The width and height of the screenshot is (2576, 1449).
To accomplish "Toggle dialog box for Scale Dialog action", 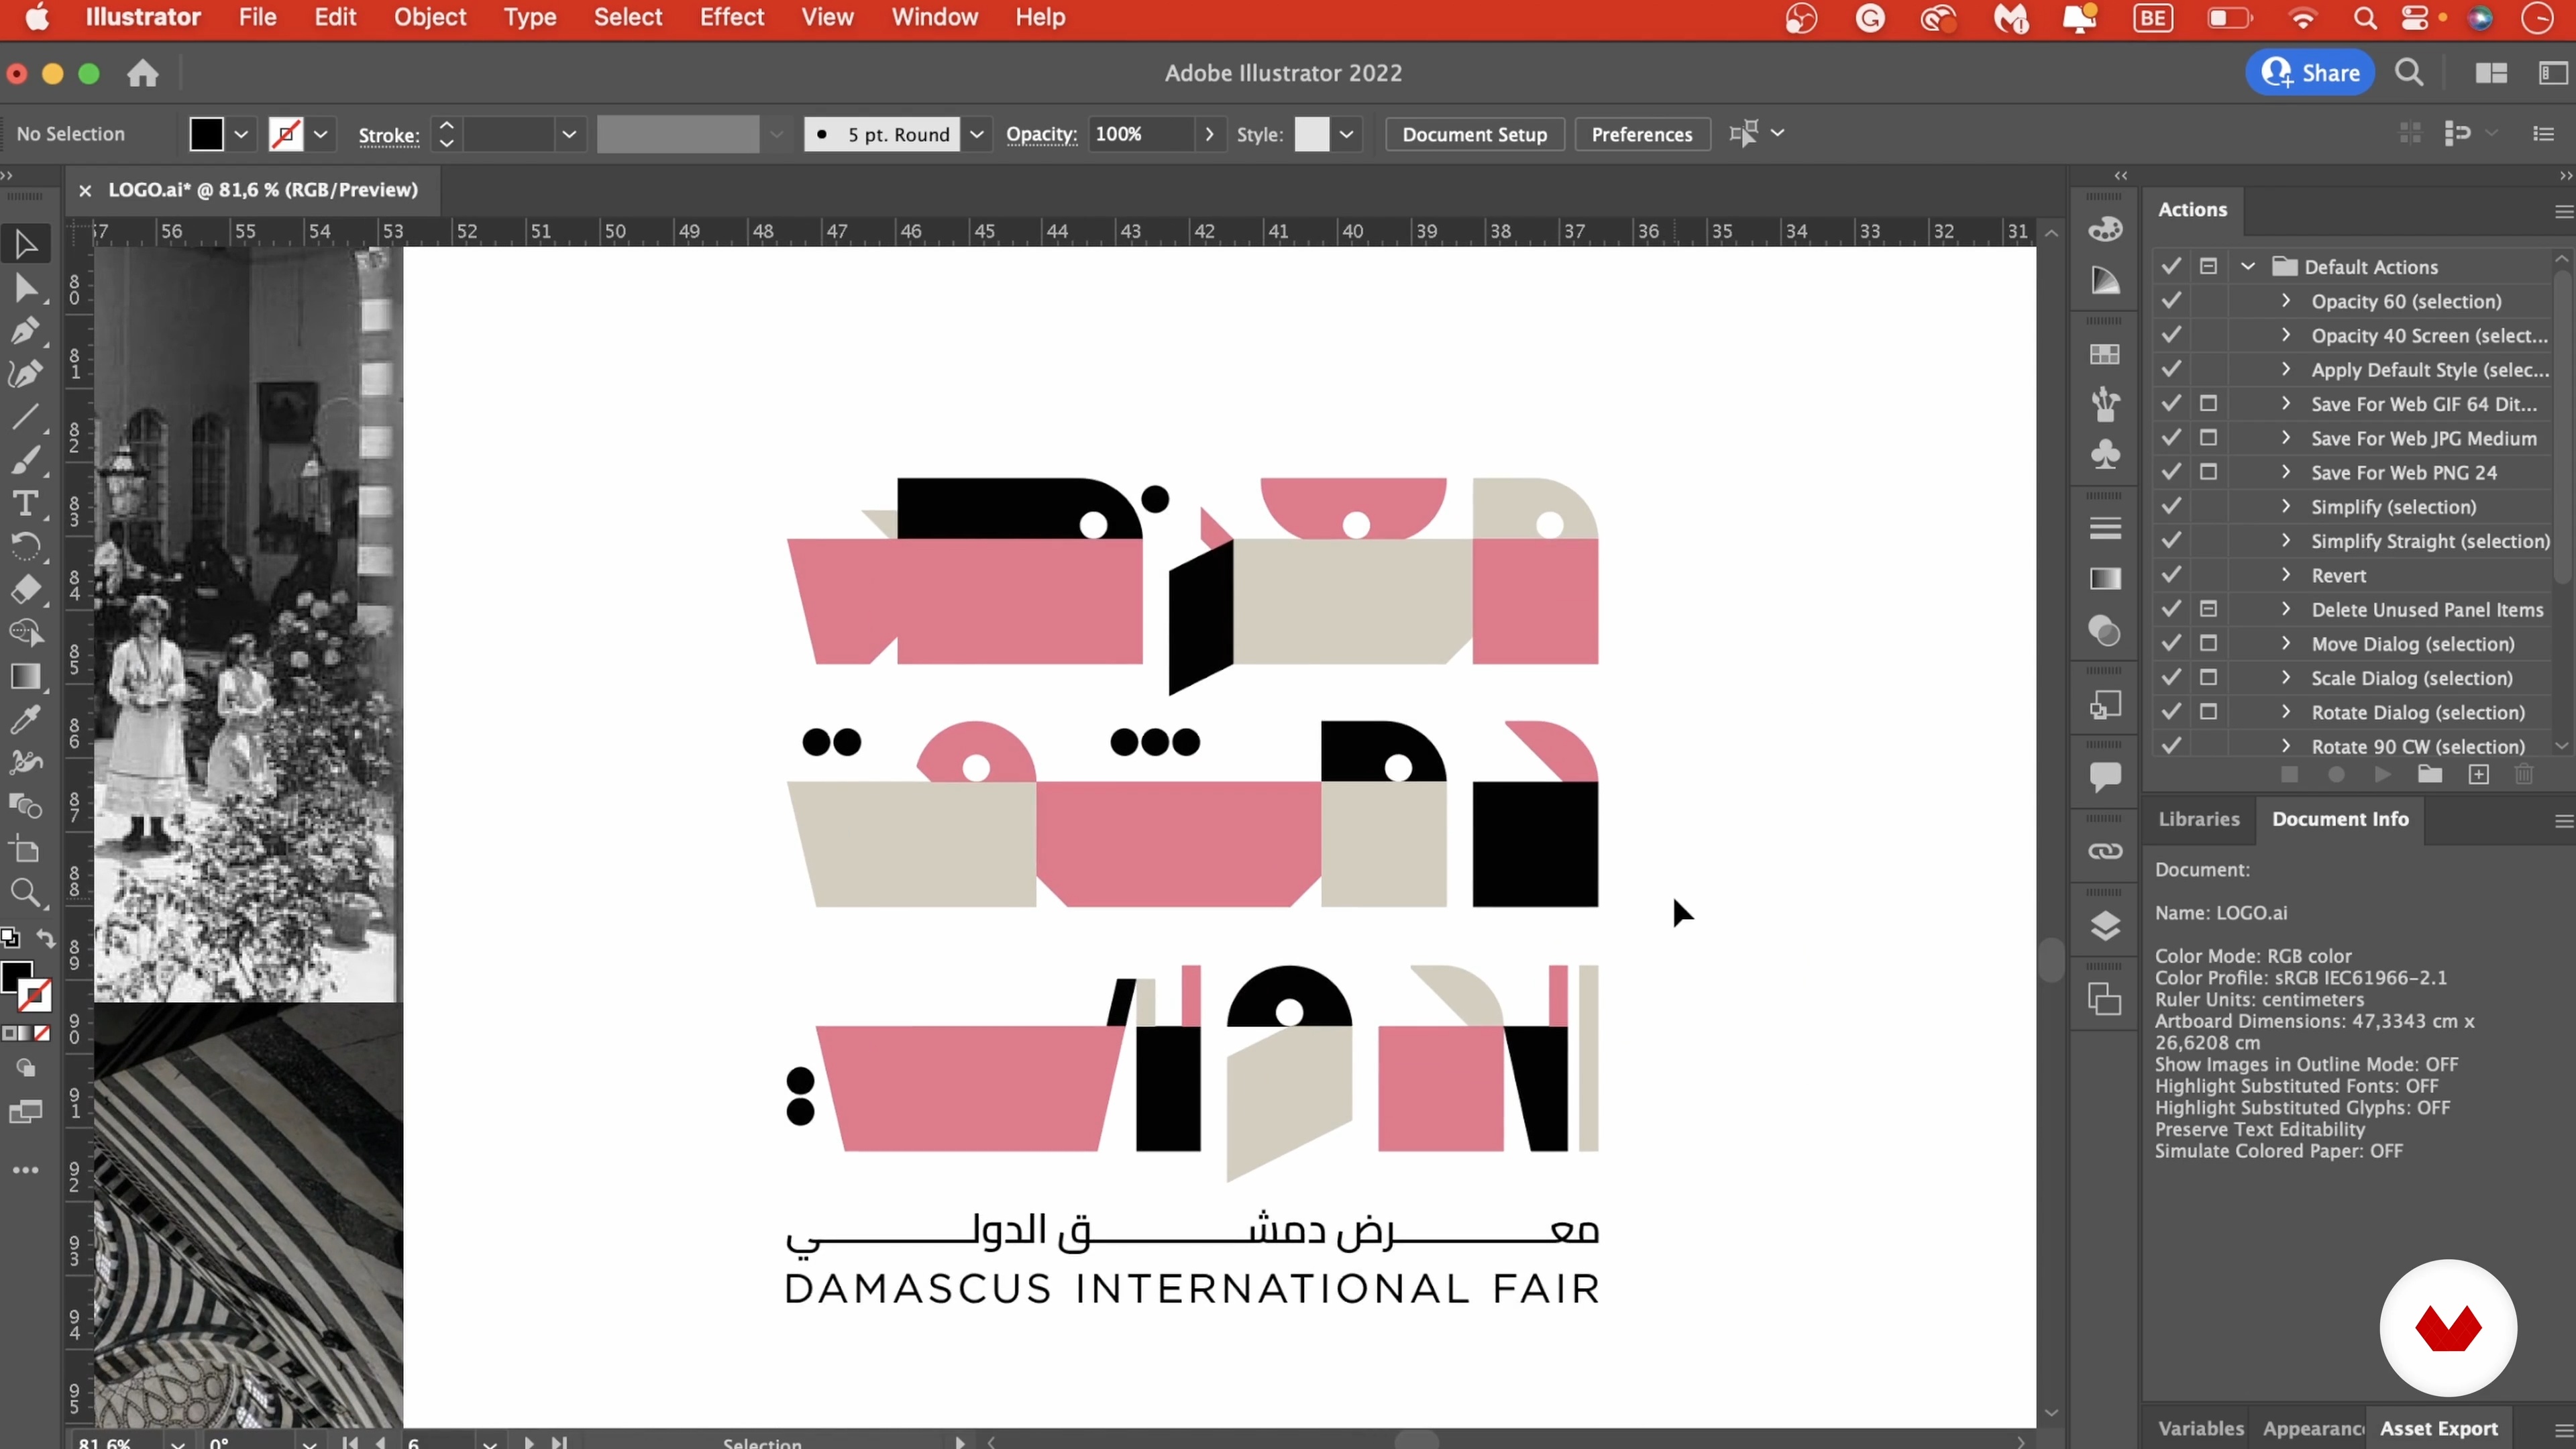I will (2208, 677).
